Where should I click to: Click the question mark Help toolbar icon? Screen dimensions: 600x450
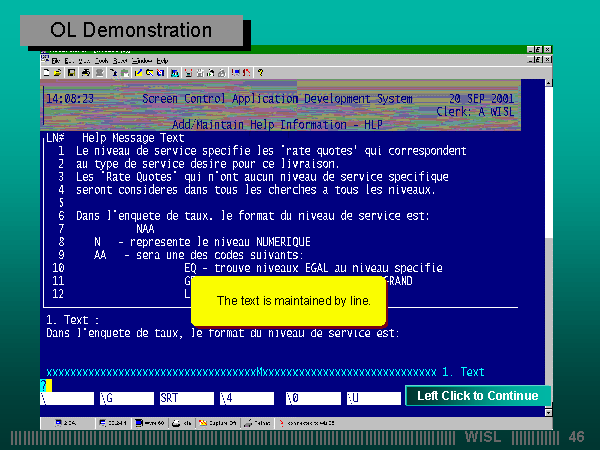[261, 73]
